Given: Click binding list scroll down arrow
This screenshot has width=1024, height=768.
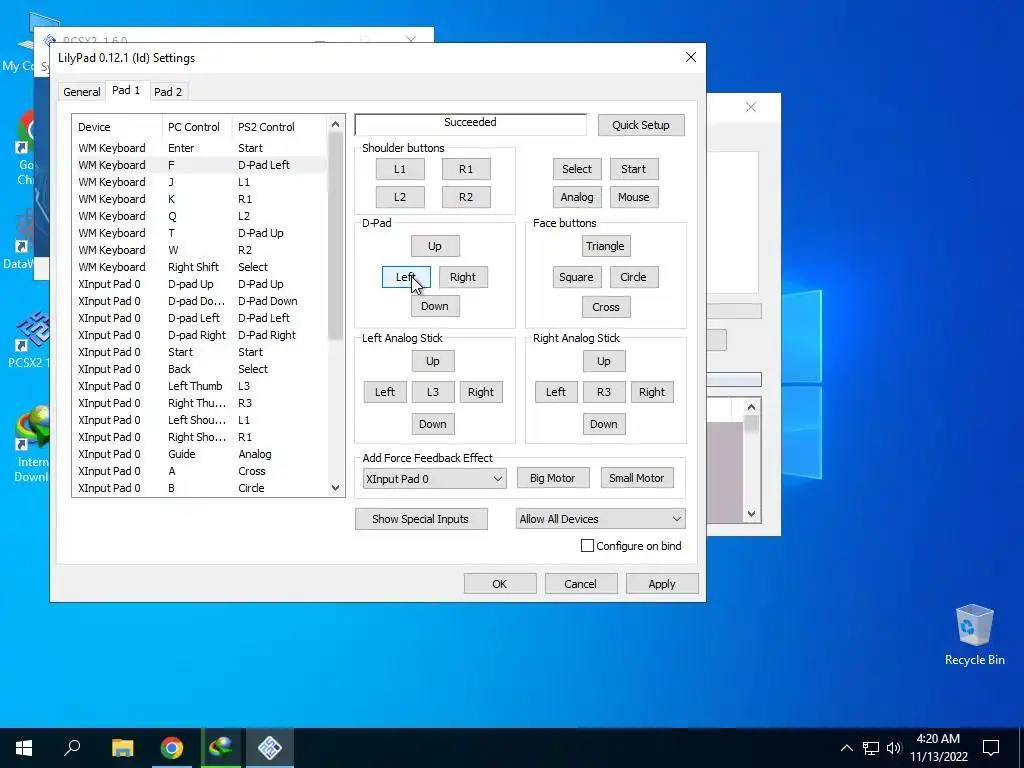Looking at the screenshot, I should pos(336,488).
